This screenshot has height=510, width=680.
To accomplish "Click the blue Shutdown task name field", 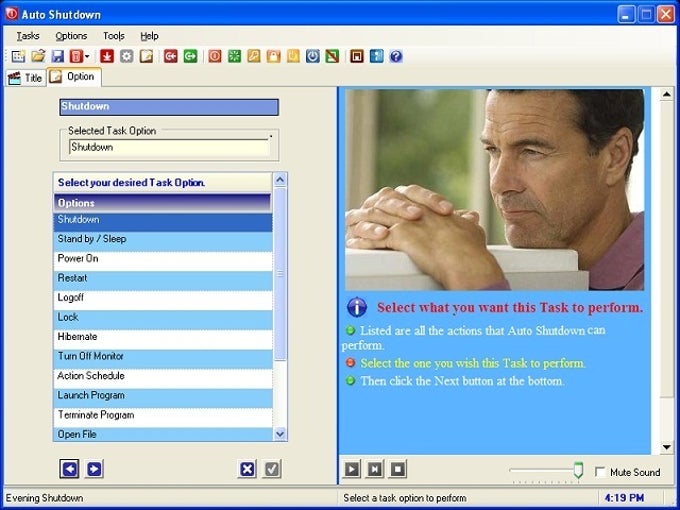I will click(x=169, y=107).
